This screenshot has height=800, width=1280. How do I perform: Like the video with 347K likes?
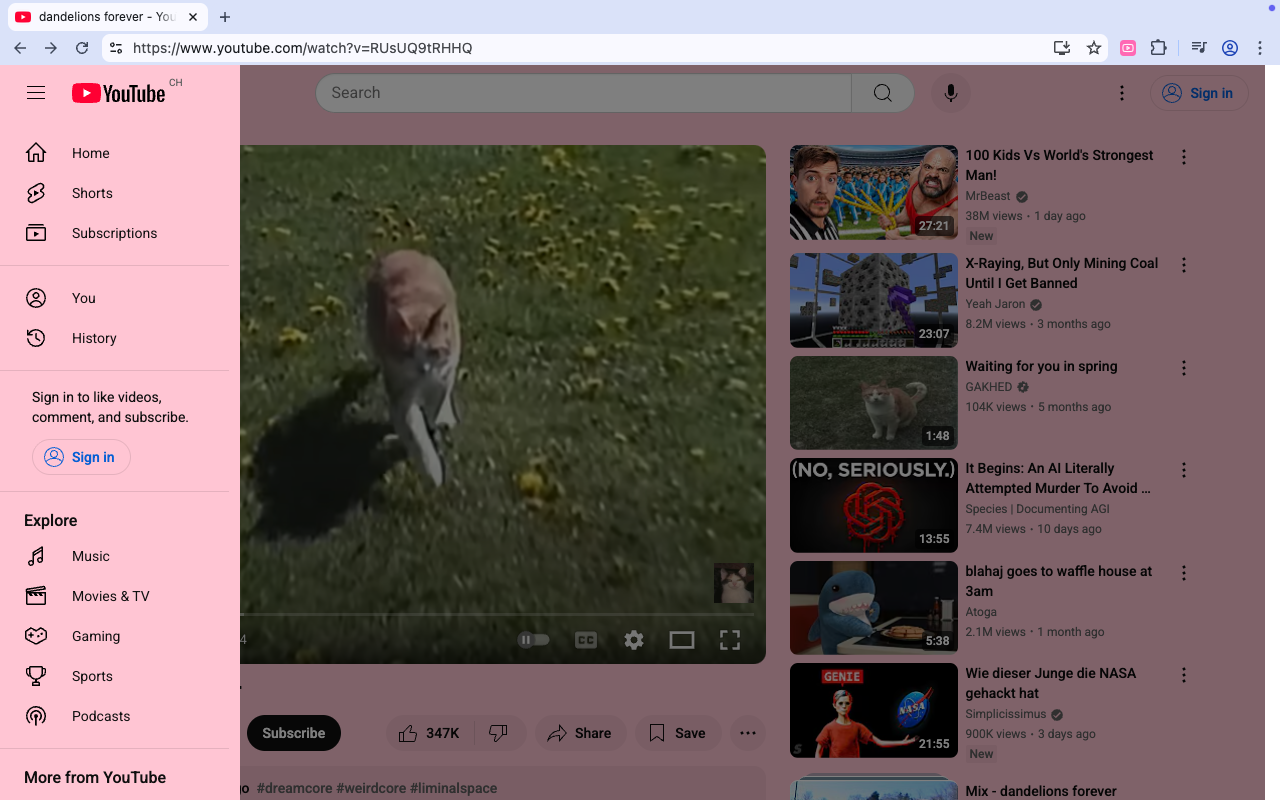tap(430, 733)
